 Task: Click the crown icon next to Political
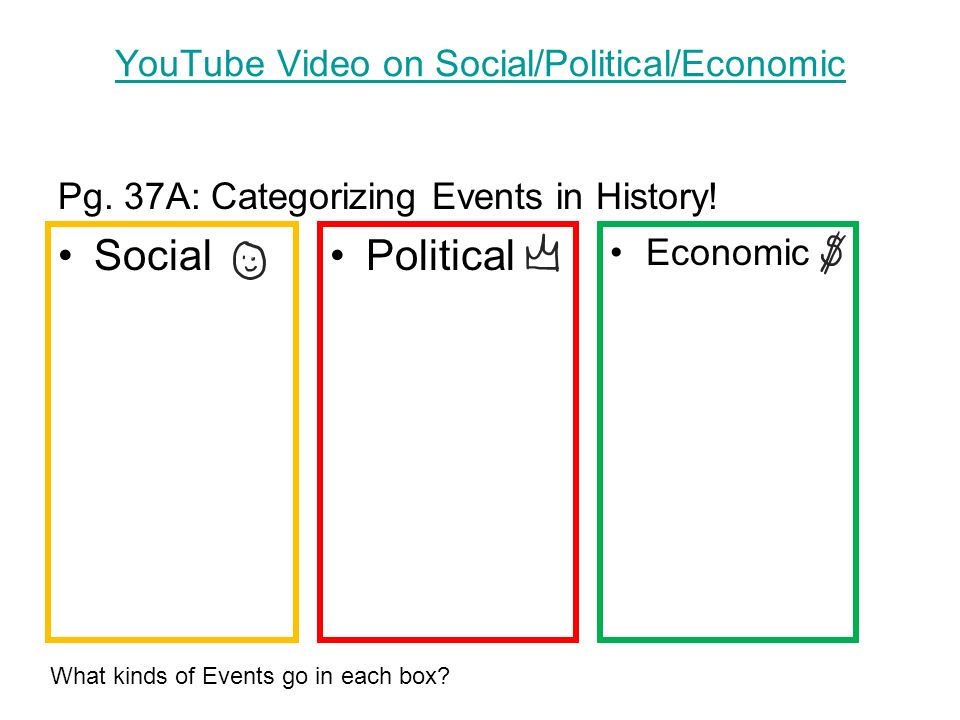tap(542, 253)
